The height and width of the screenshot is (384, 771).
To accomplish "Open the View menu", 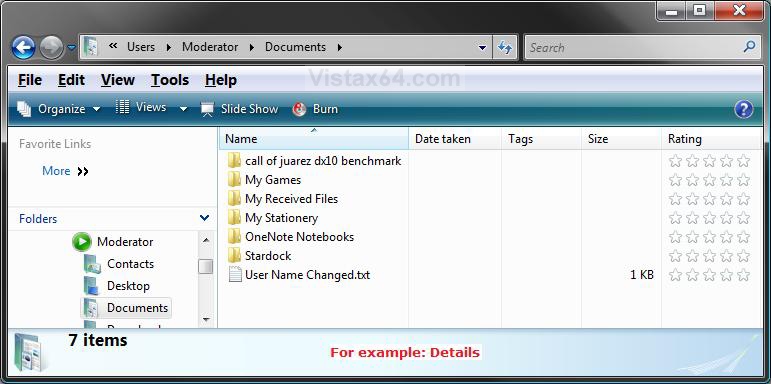I will click(x=118, y=80).
